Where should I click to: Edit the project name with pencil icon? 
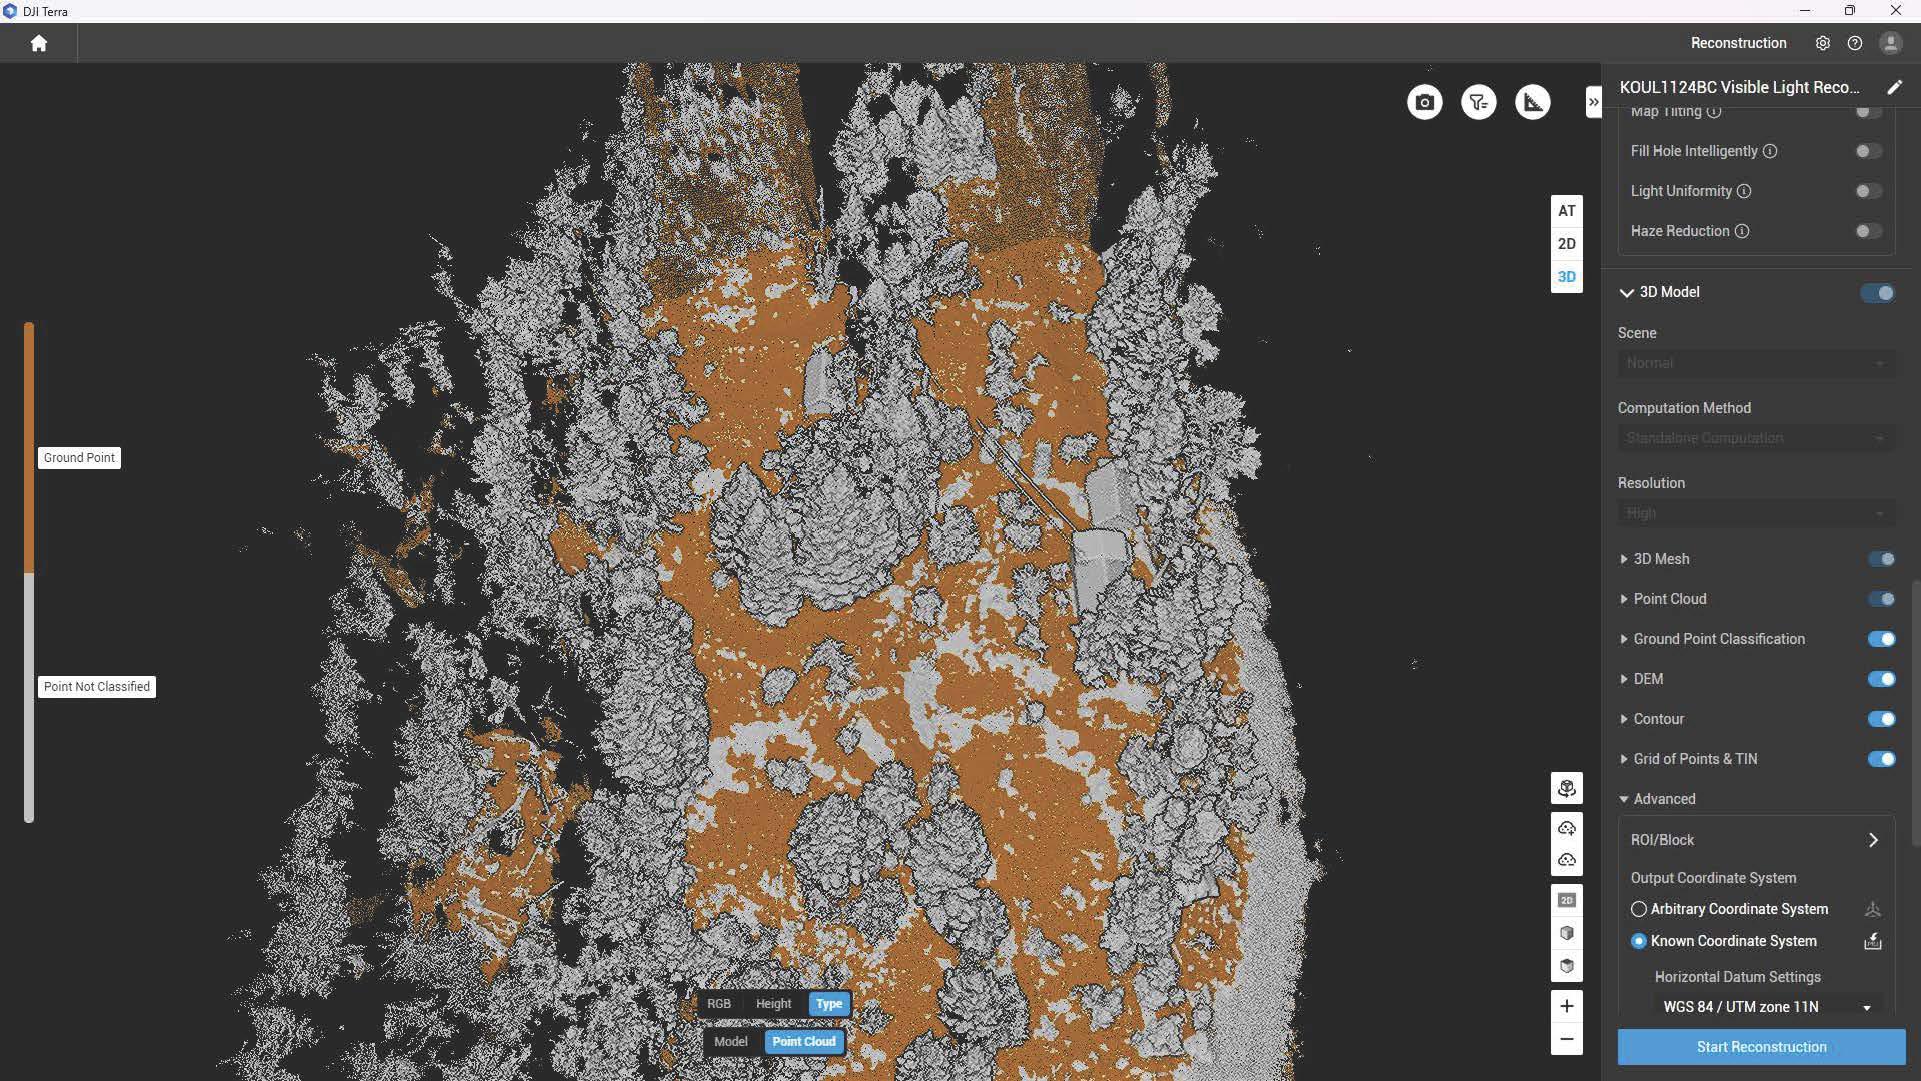pyautogui.click(x=1894, y=87)
